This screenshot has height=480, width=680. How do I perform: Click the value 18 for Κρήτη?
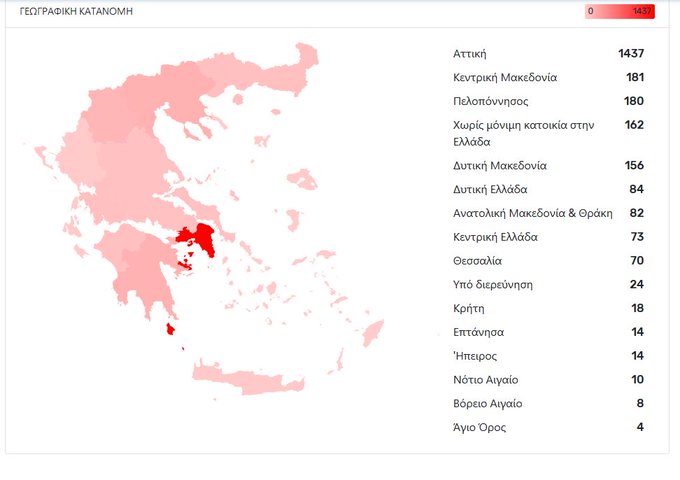638,308
